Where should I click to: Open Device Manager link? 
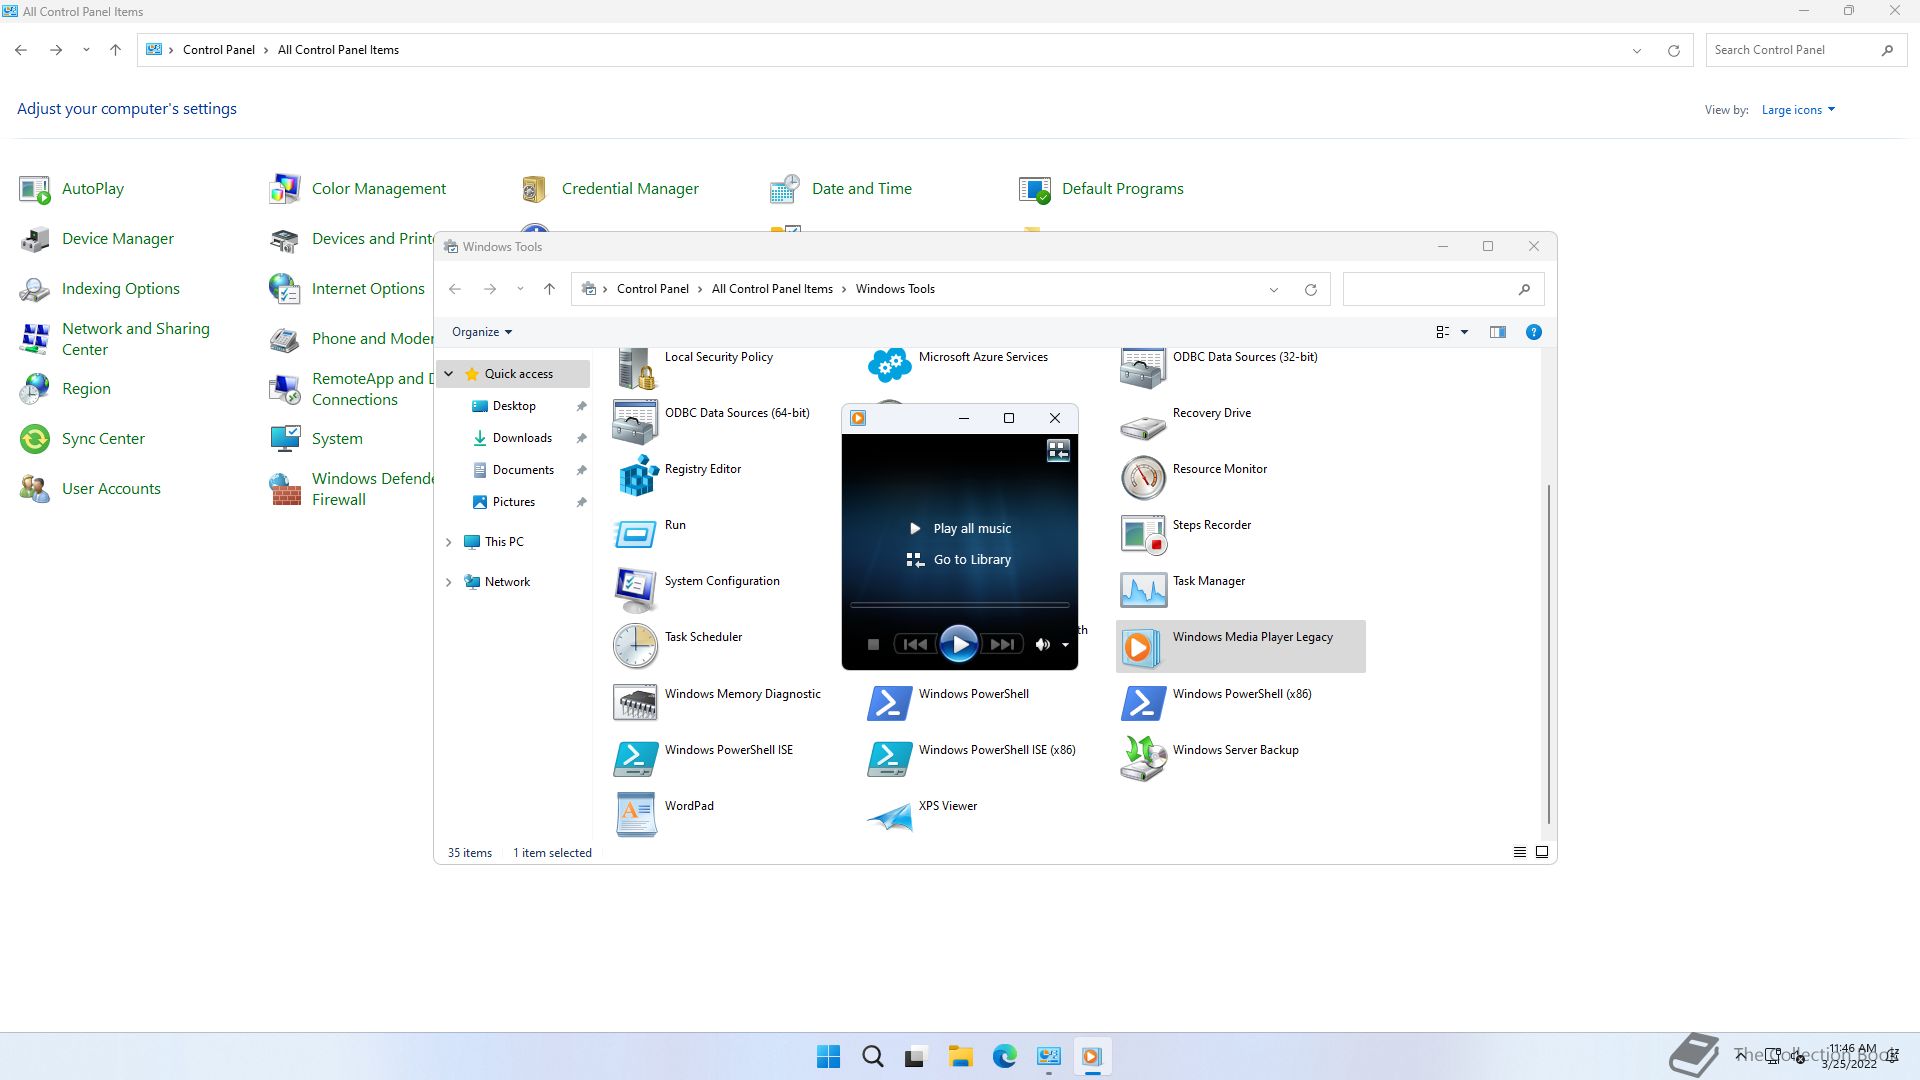point(117,239)
